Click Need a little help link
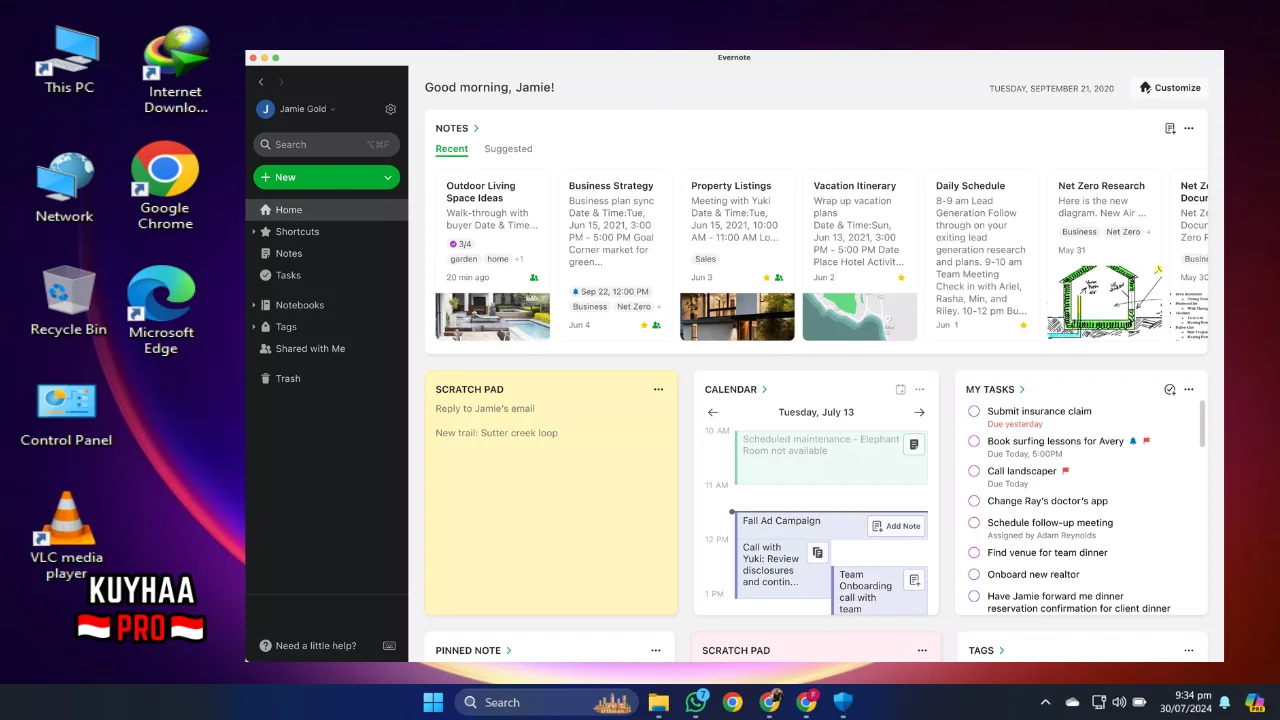This screenshot has width=1280, height=720. point(308,646)
